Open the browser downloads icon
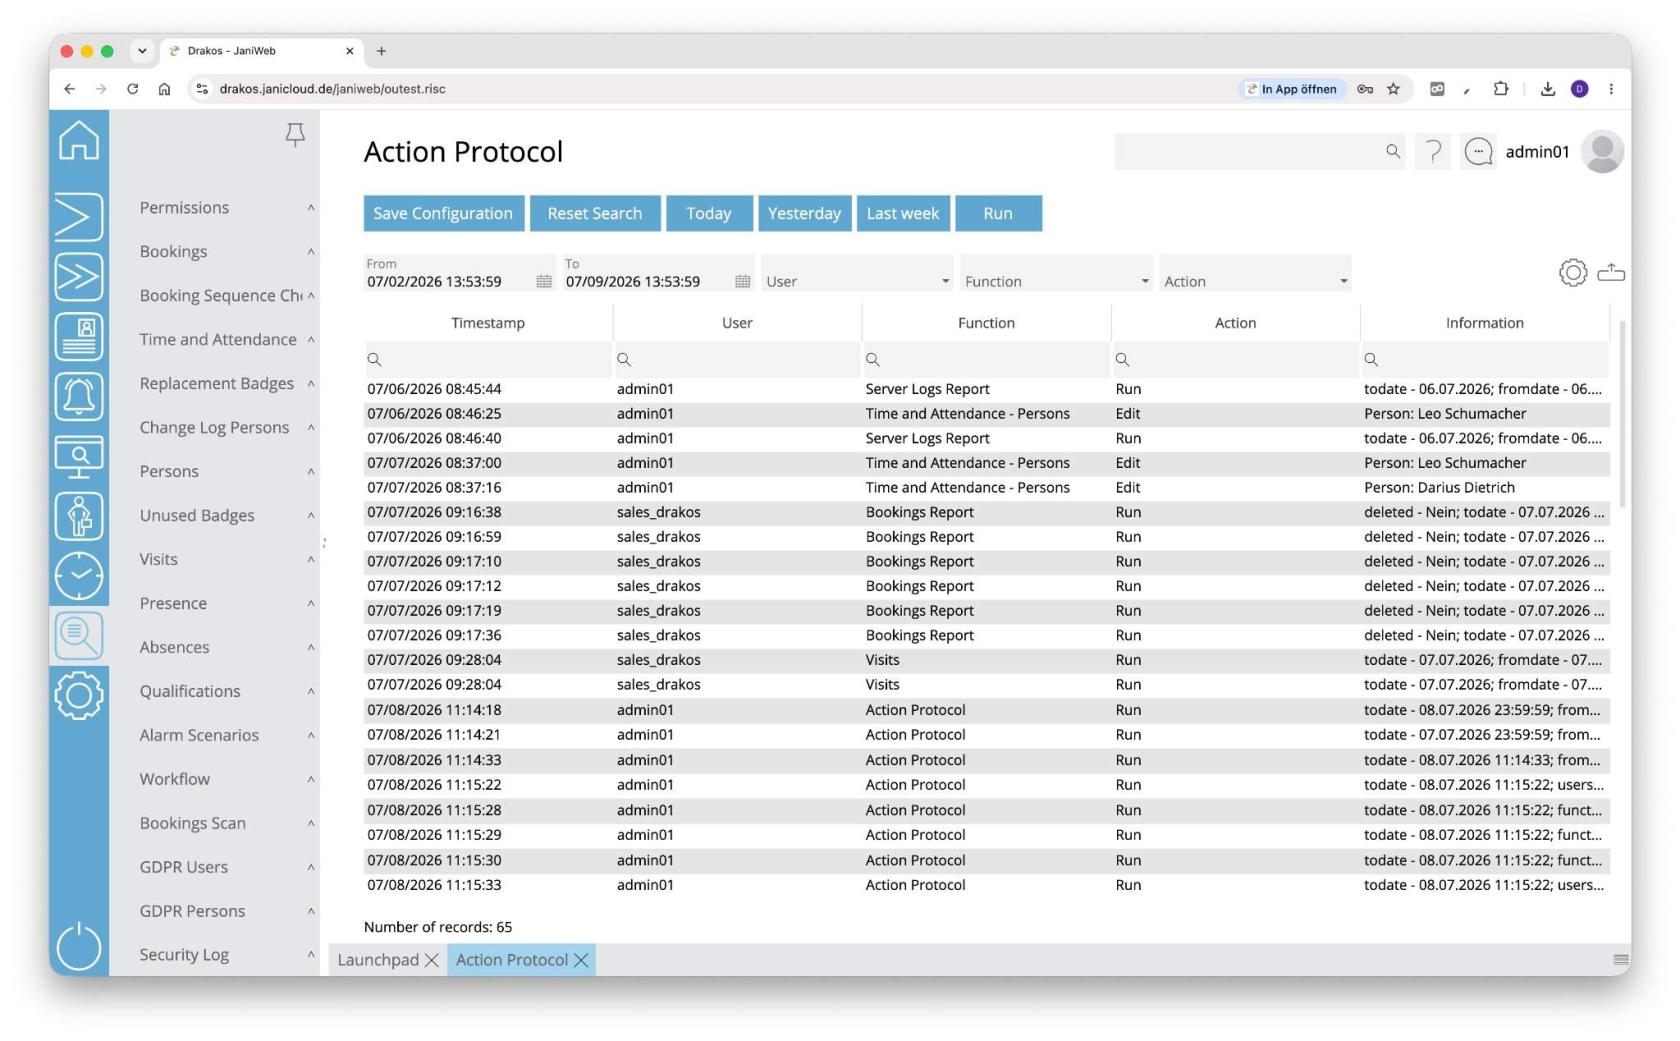The width and height of the screenshot is (1680, 1041). pyautogui.click(x=1548, y=89)
